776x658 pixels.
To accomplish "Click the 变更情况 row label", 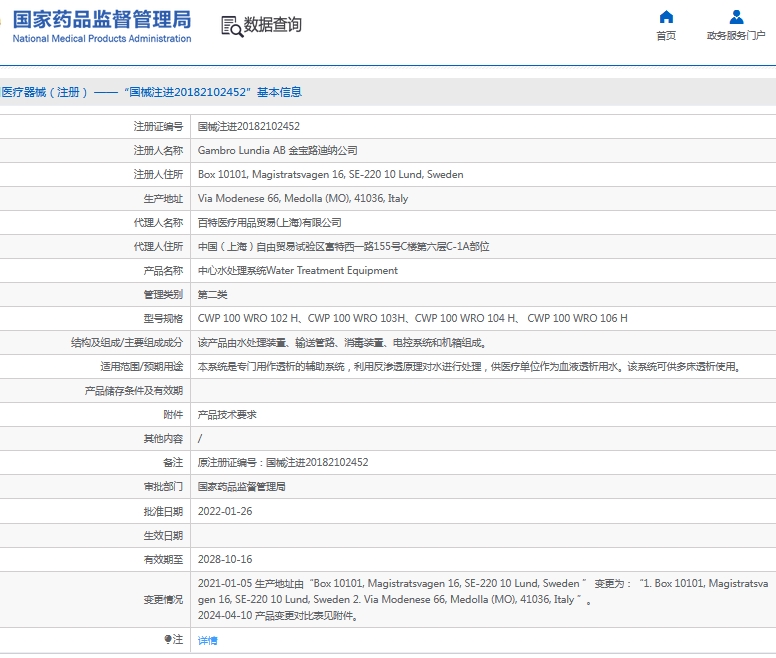I will [163, 600].
